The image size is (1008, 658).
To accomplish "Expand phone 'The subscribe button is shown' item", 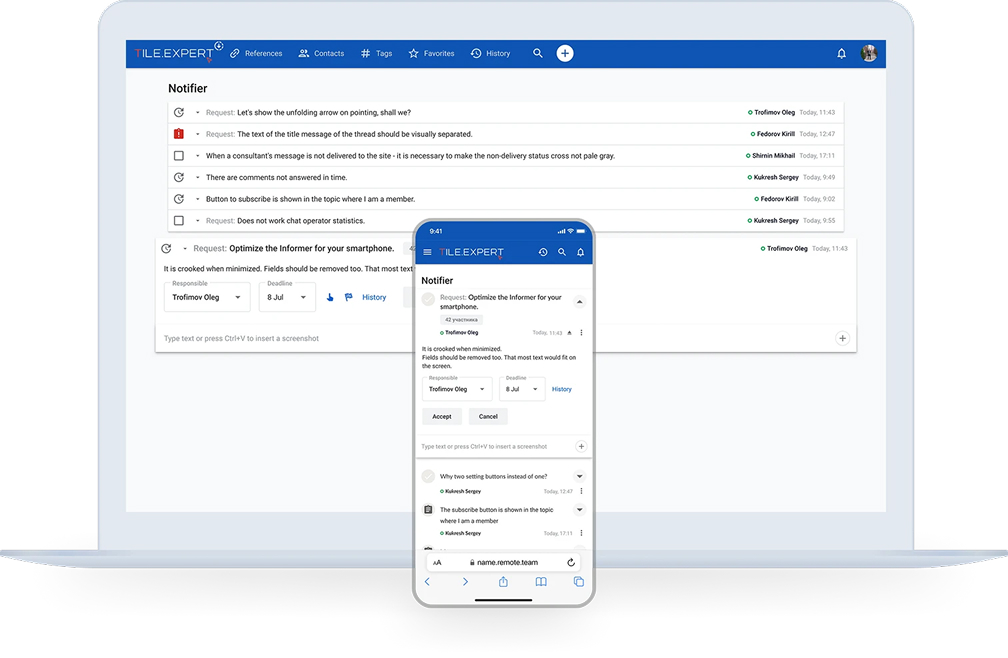I will pyautogui.click(x=579, y=510).
